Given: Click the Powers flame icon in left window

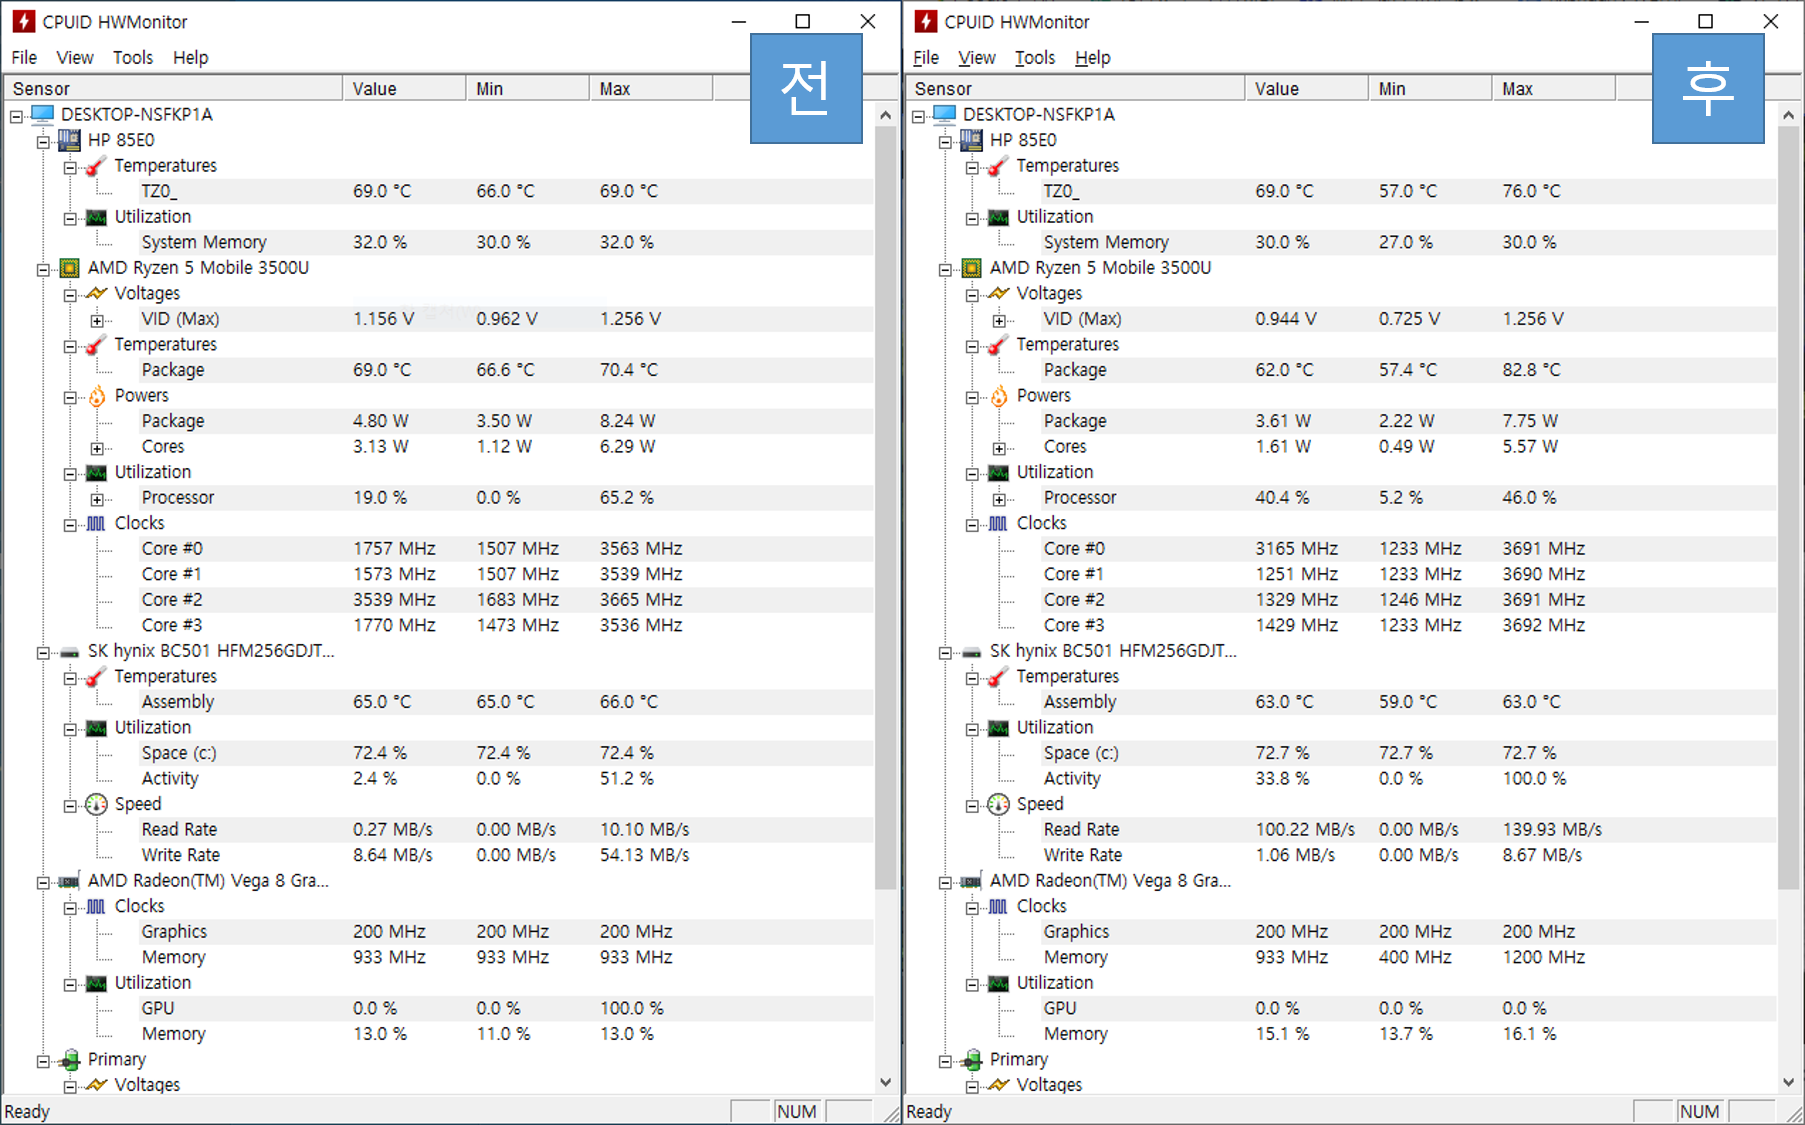Looking at the screenshot, I should pos(97,396).
